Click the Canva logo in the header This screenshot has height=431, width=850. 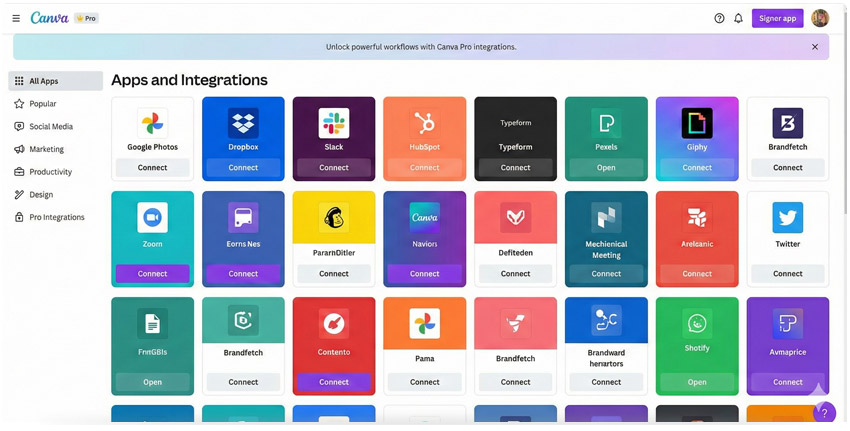[x=49, y=18]
